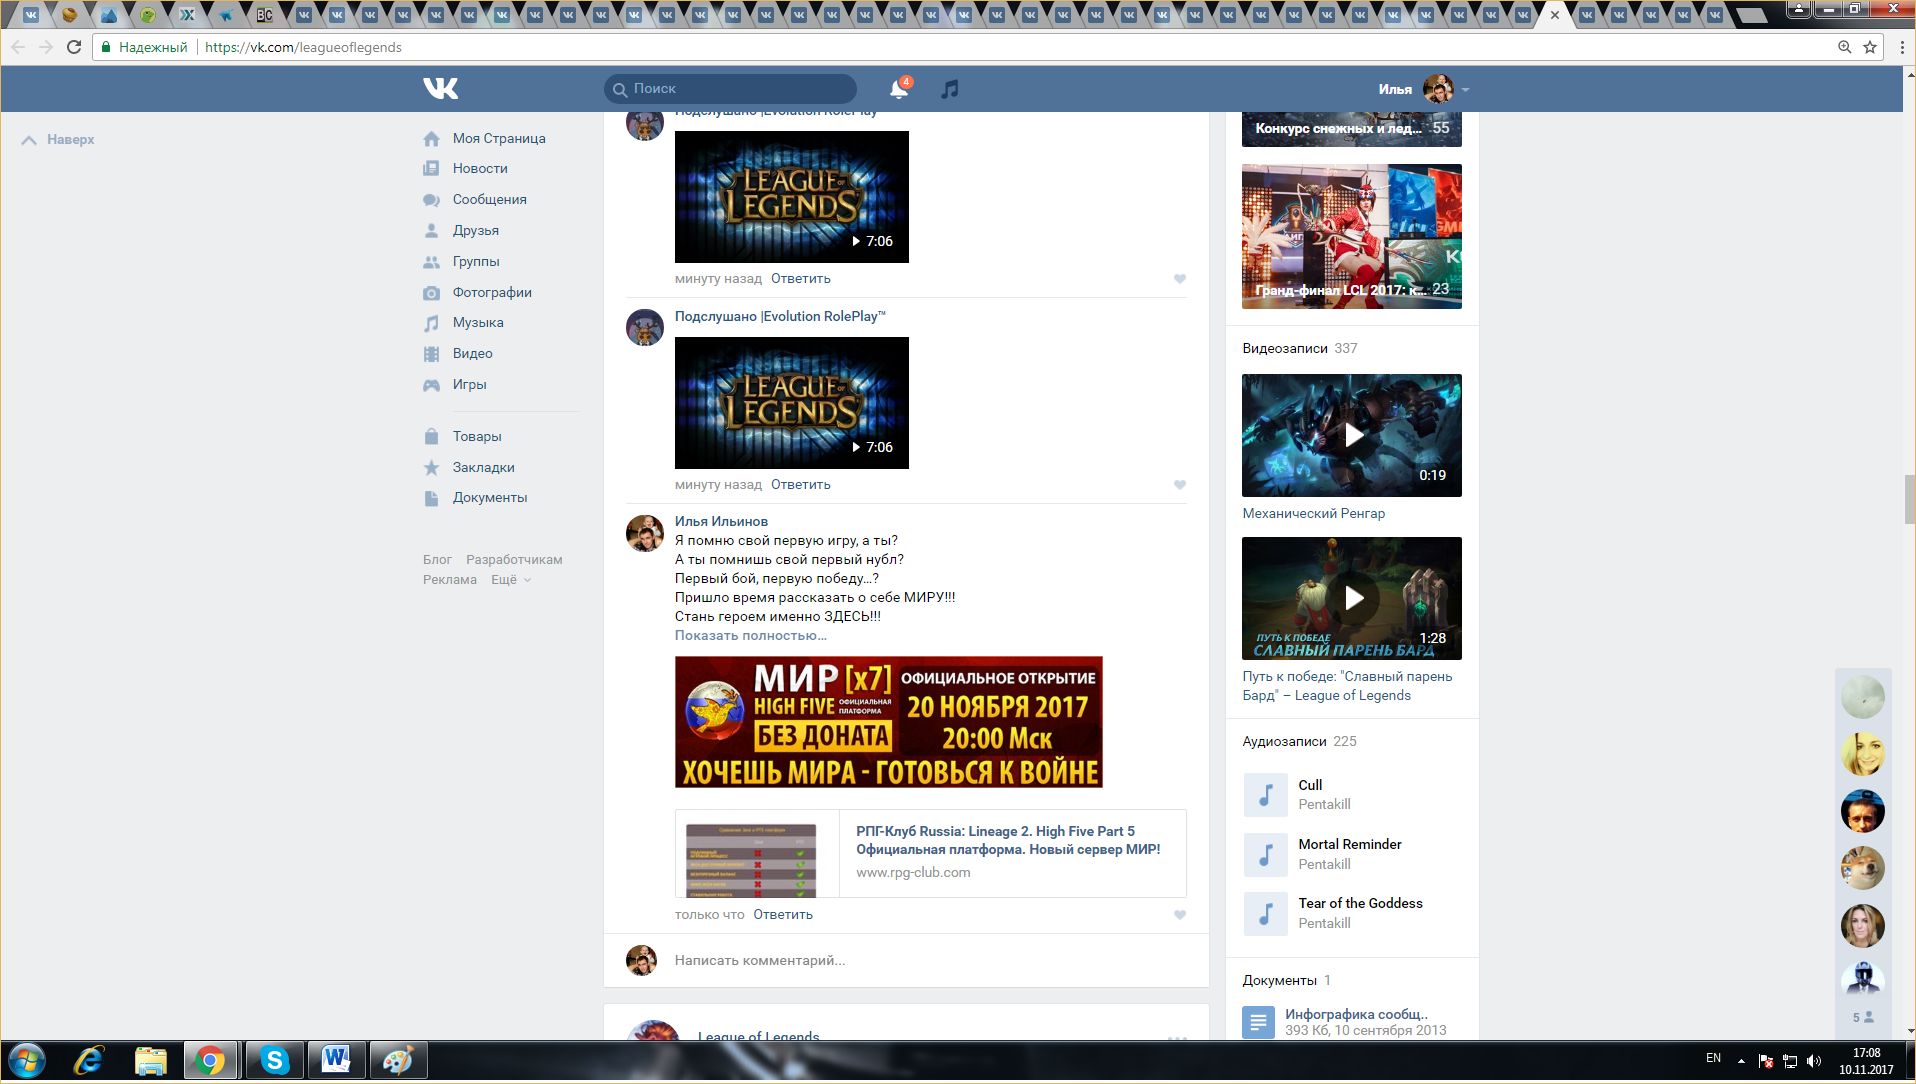Image resolution: width=1916 pixels, height=1084 pixels.
Task: Open Группы in the sidebar
Action: coord(475,261)
